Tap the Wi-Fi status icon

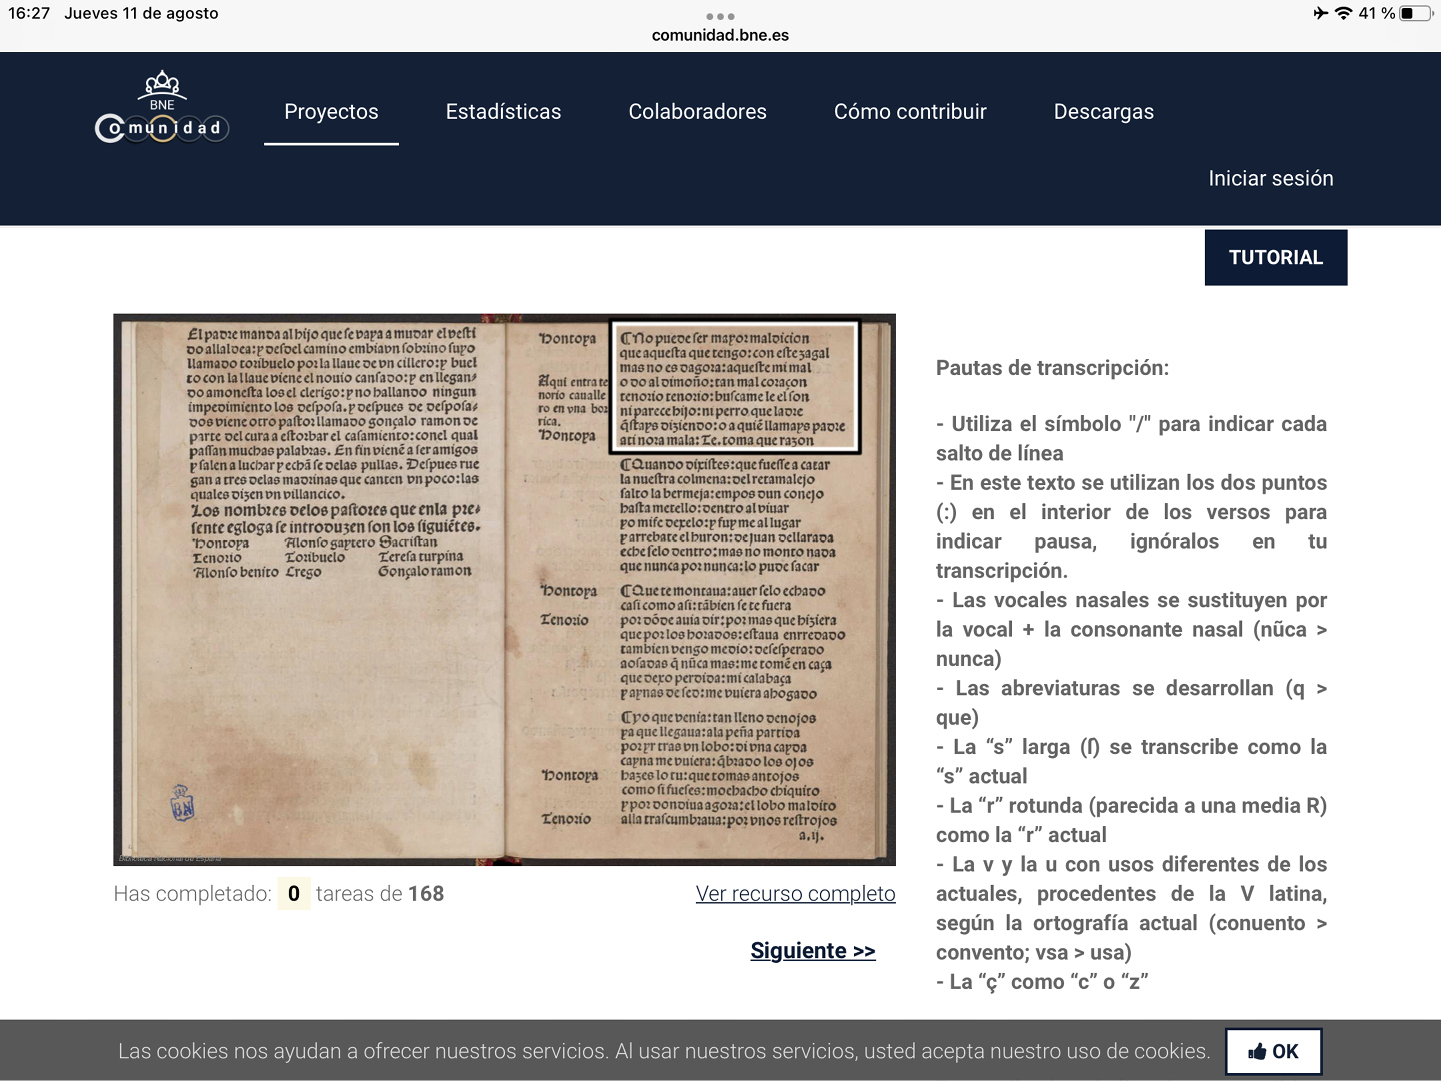click(x=1344, y=13)
